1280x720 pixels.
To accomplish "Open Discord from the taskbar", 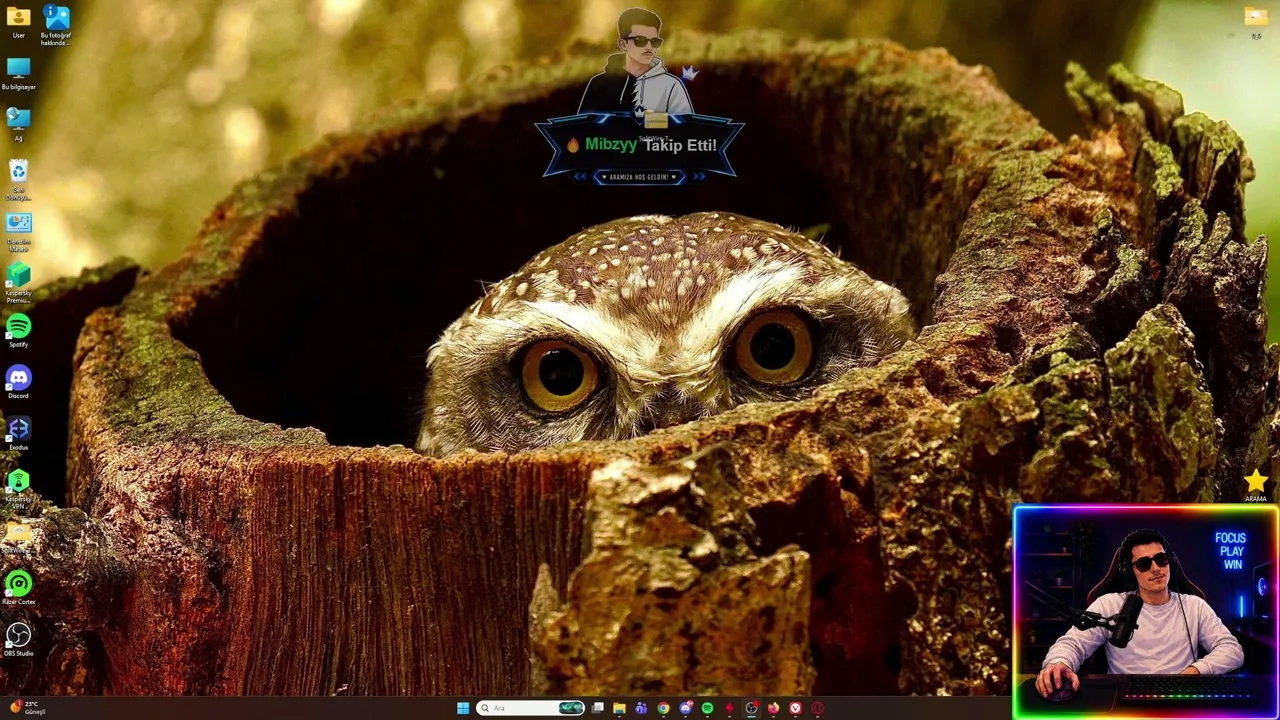I will click(x=685, y=708).
